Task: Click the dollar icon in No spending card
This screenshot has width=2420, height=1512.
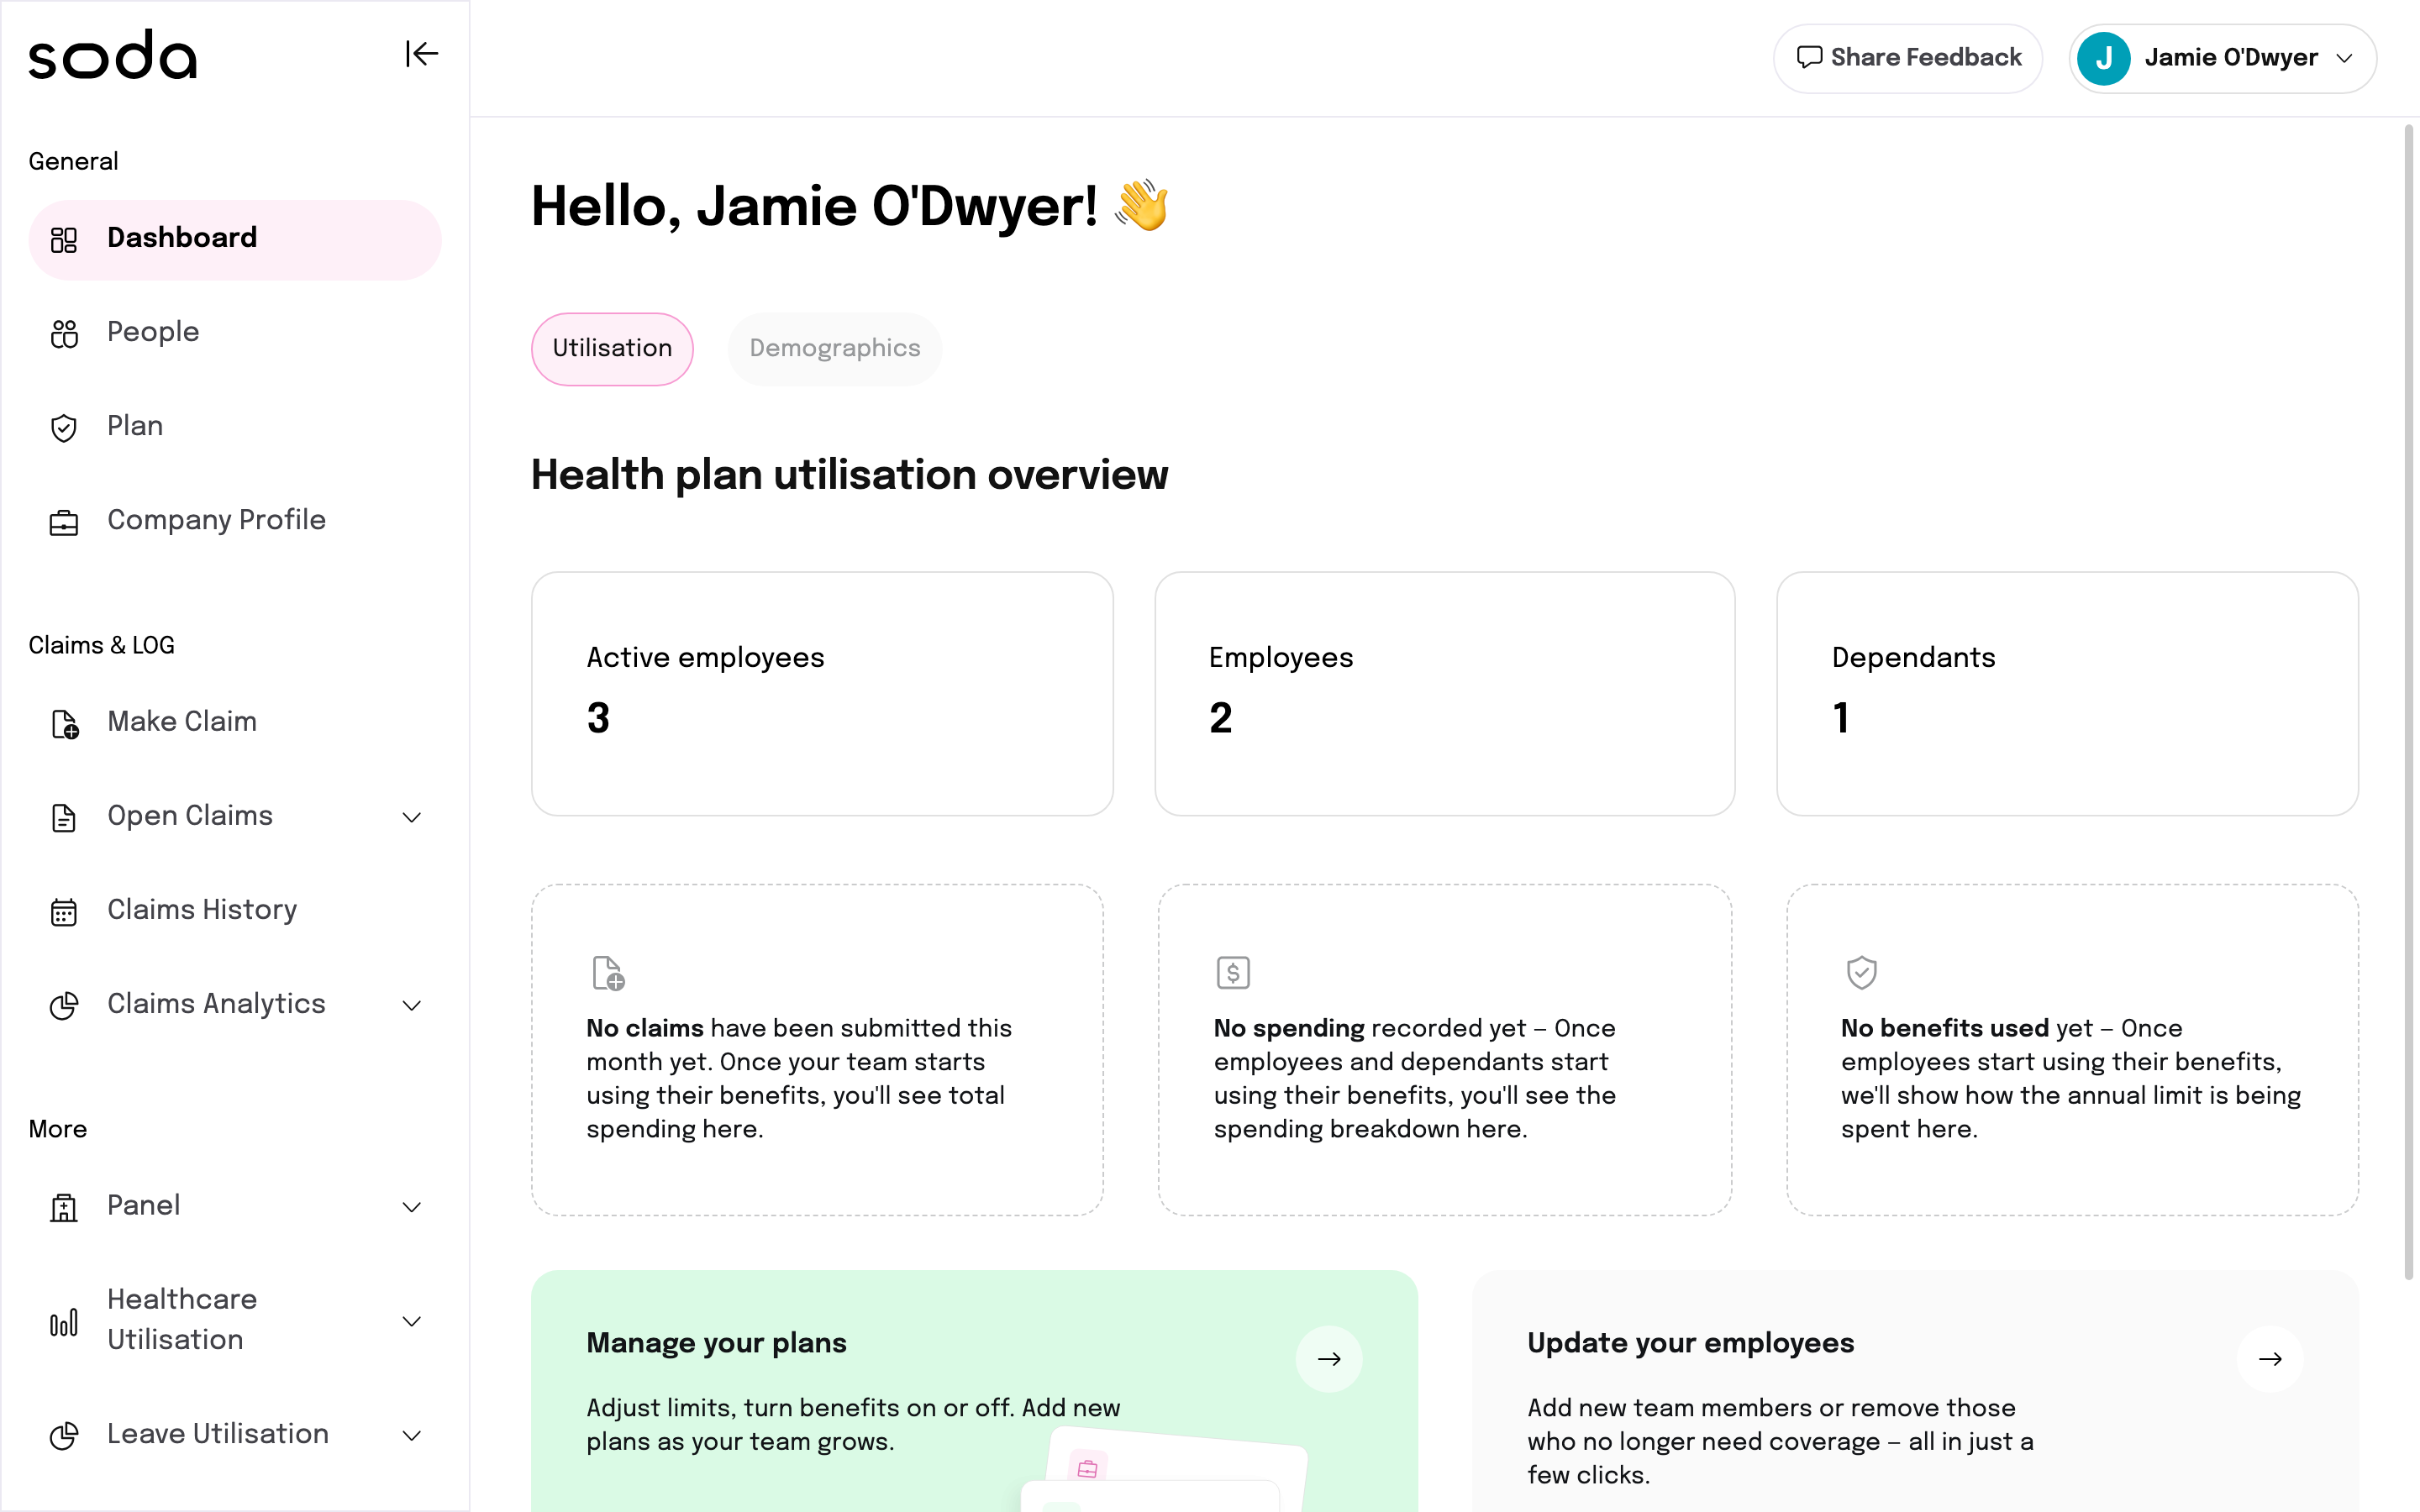Action: tap(1233, 972)
